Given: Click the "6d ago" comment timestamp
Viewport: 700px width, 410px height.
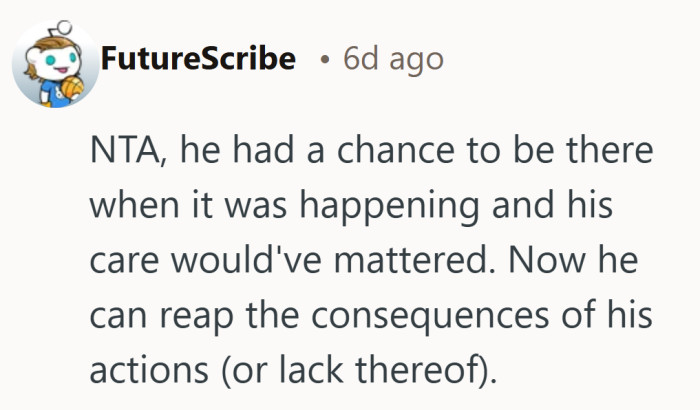Looking at the screenshot, I should (393, 59).
